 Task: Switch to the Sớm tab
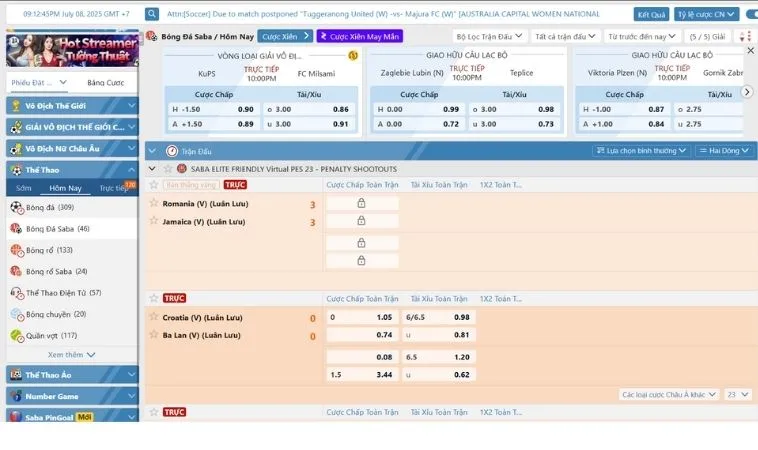(x=24, y=188)
